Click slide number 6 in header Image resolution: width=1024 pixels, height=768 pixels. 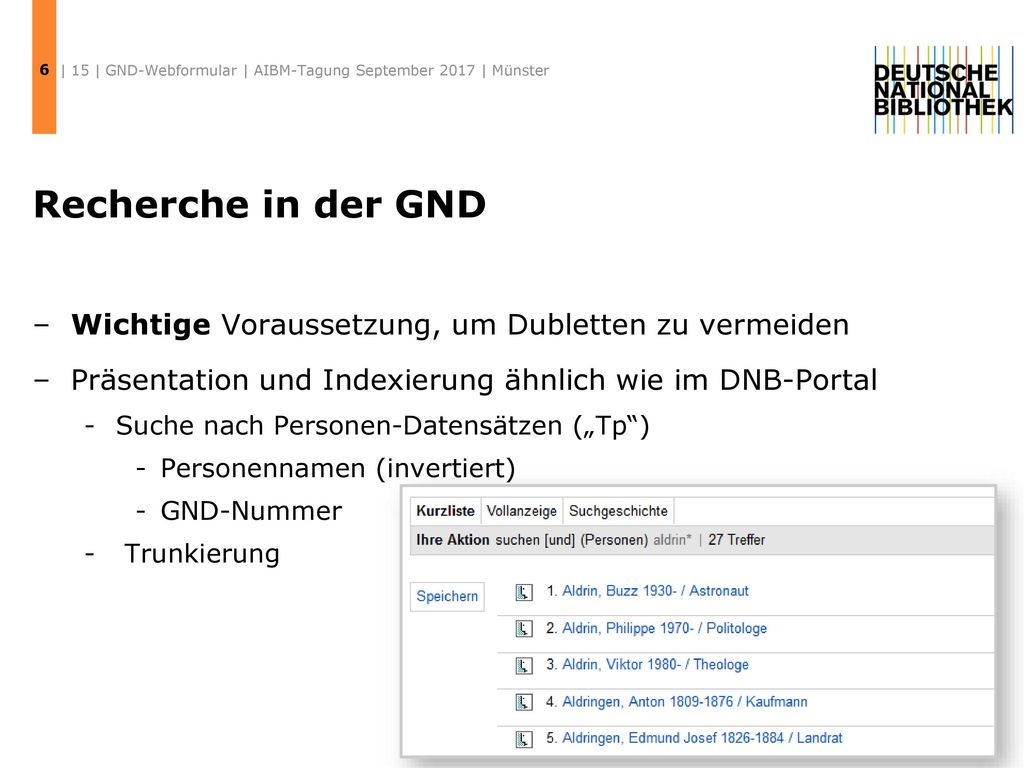tap(44, 70)
